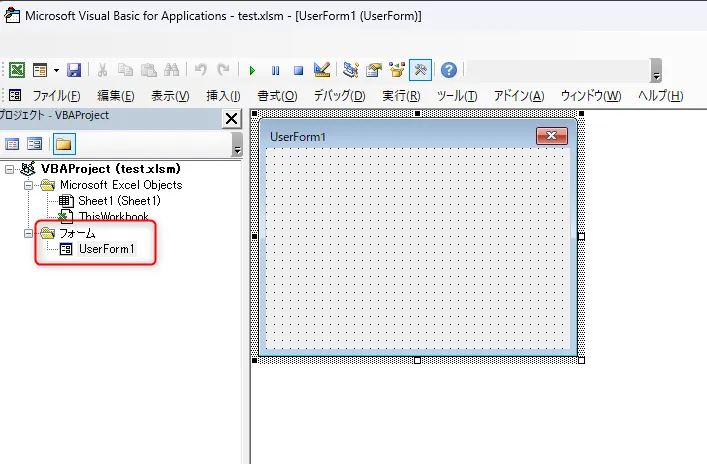Open the 実行(R) menu
This screenshot has width=707, height=464.
401,96
